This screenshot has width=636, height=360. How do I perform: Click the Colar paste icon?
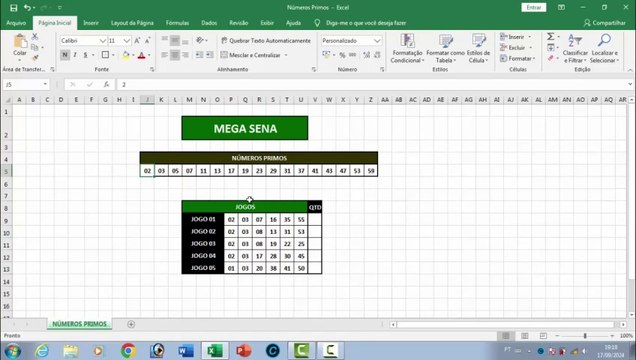(20, 42)
